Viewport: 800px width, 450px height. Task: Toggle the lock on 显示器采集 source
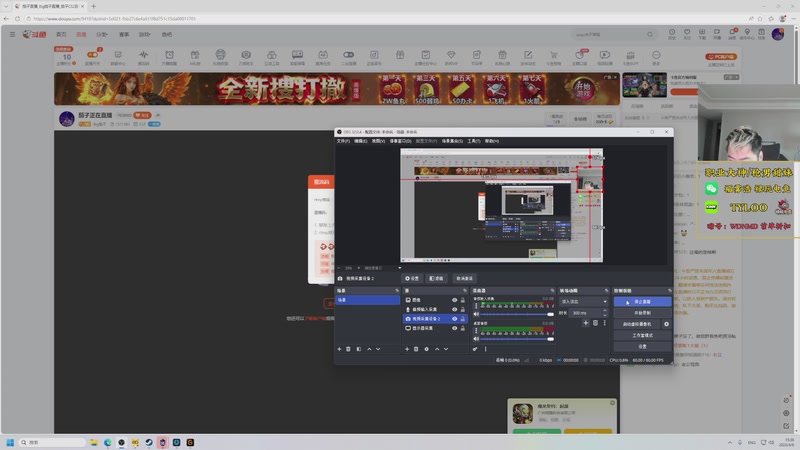tap(463, 328)
